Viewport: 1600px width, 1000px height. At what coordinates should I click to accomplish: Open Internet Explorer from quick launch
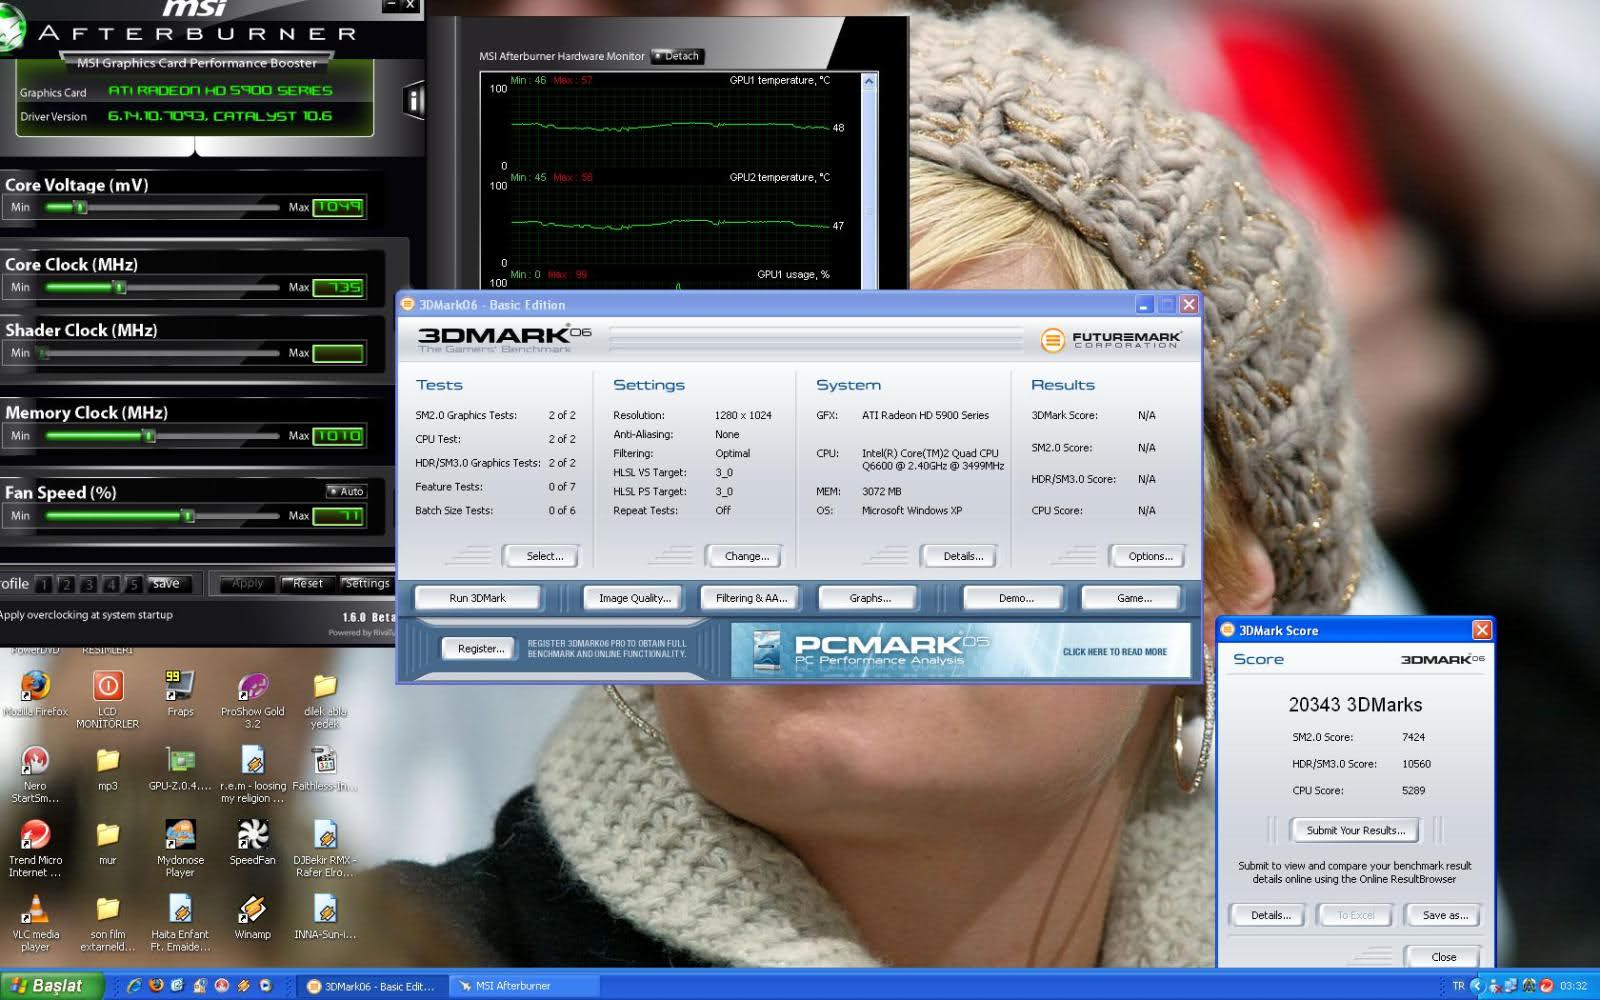pyautogui.click(x=134, y=986)
